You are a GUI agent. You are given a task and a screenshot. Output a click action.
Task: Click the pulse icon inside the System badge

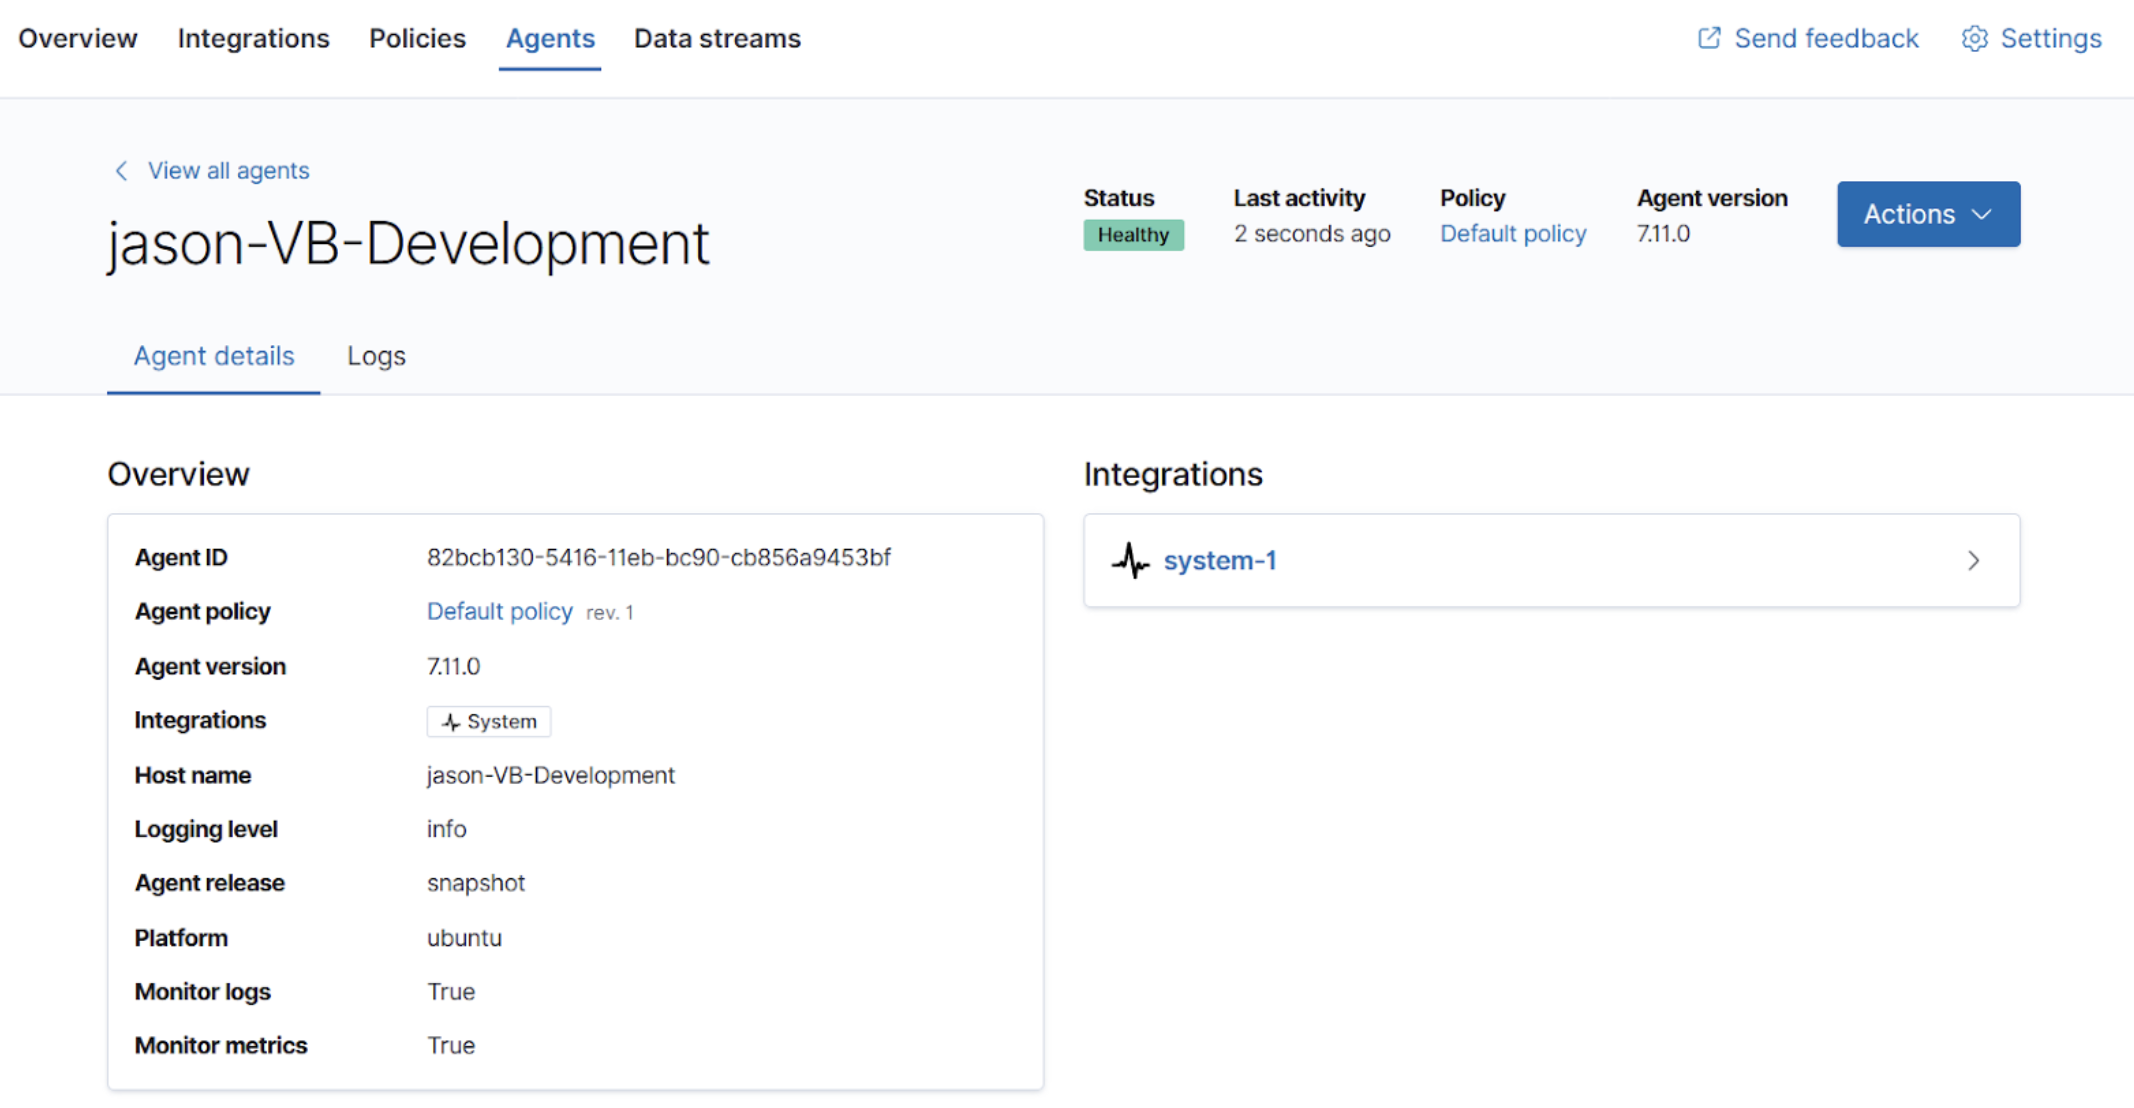[x=450, y=721]
